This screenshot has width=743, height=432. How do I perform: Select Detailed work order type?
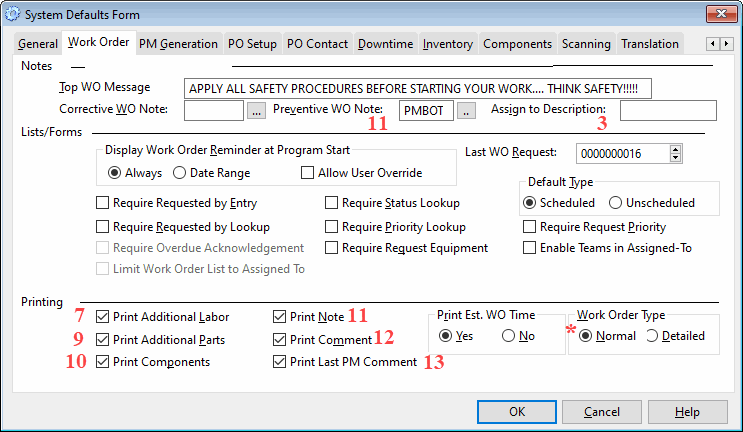pyautogui.click(x=652, y=336)
